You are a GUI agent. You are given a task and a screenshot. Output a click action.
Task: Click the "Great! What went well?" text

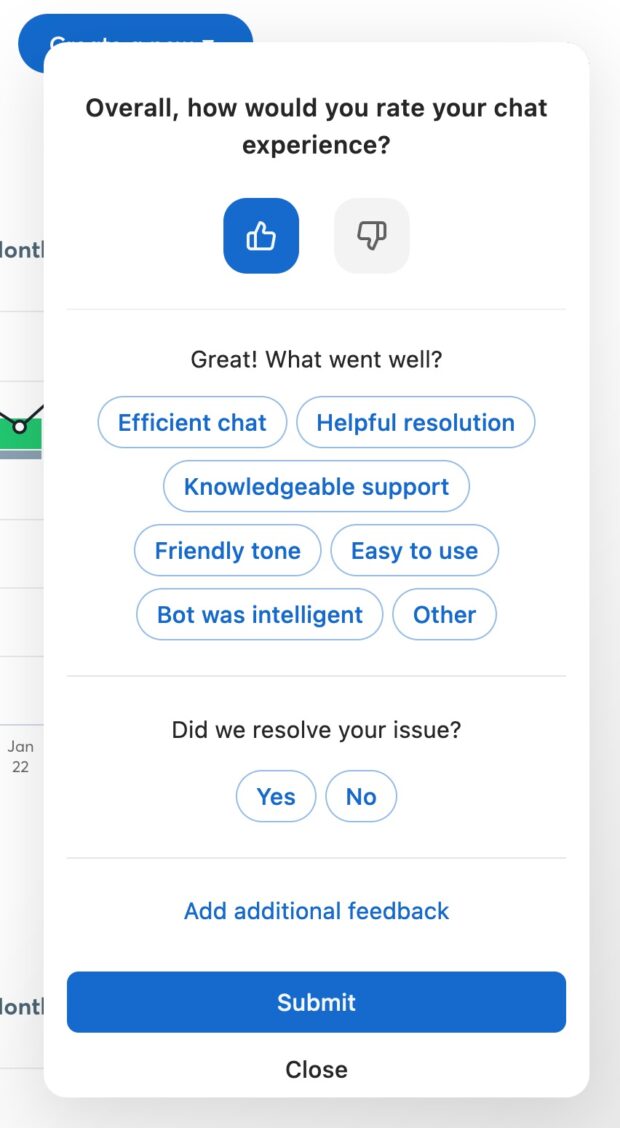pos(316,359)
